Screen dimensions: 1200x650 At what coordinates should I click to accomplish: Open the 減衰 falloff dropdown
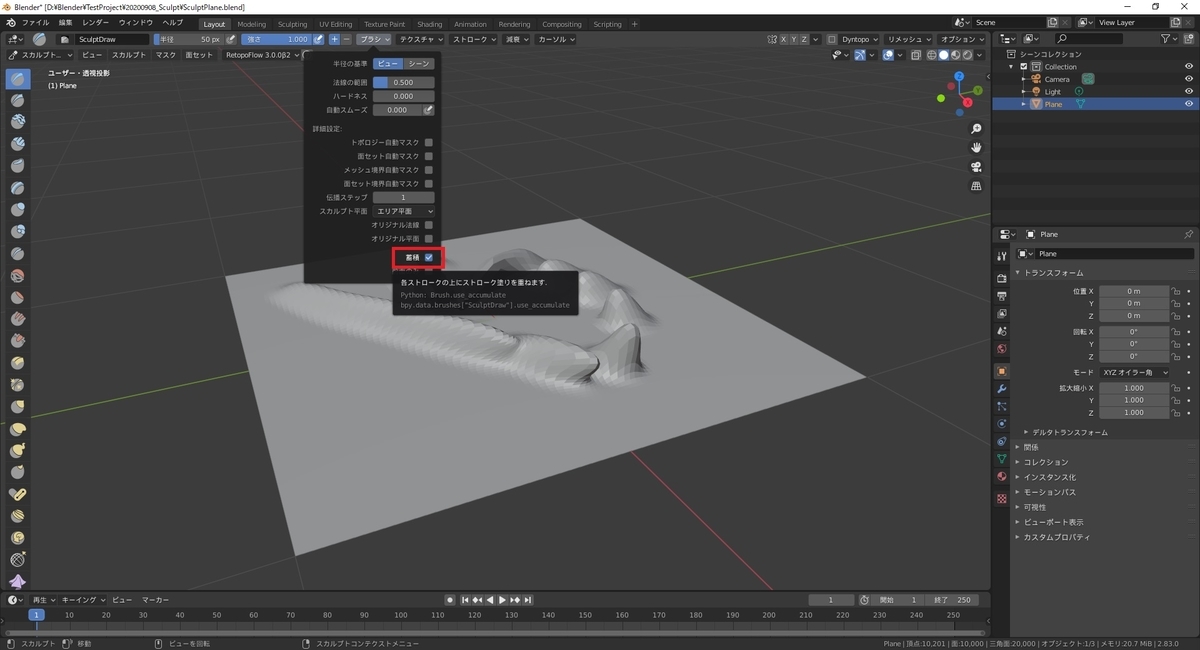pos(517,39)
